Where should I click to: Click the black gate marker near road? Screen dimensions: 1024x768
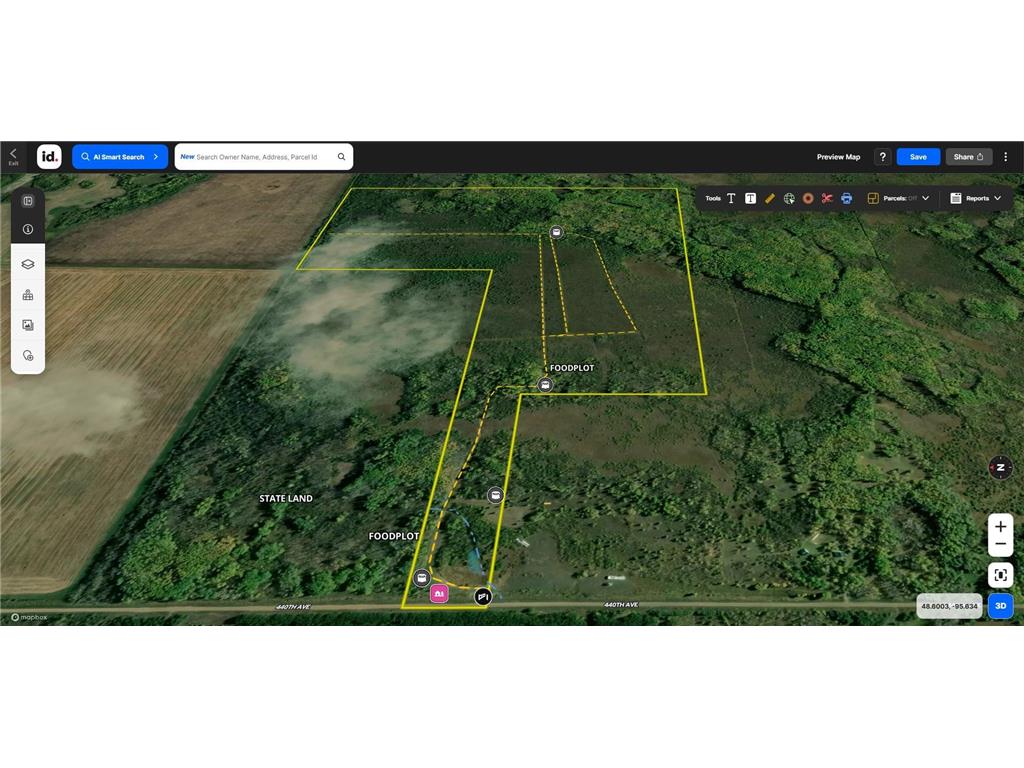click(482, 596)
